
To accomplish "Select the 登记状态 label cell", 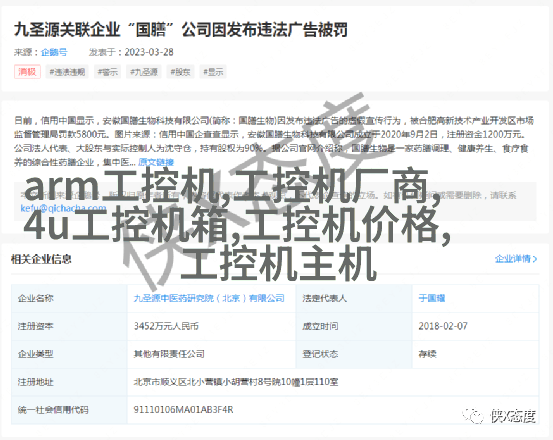I will [354, 354].
